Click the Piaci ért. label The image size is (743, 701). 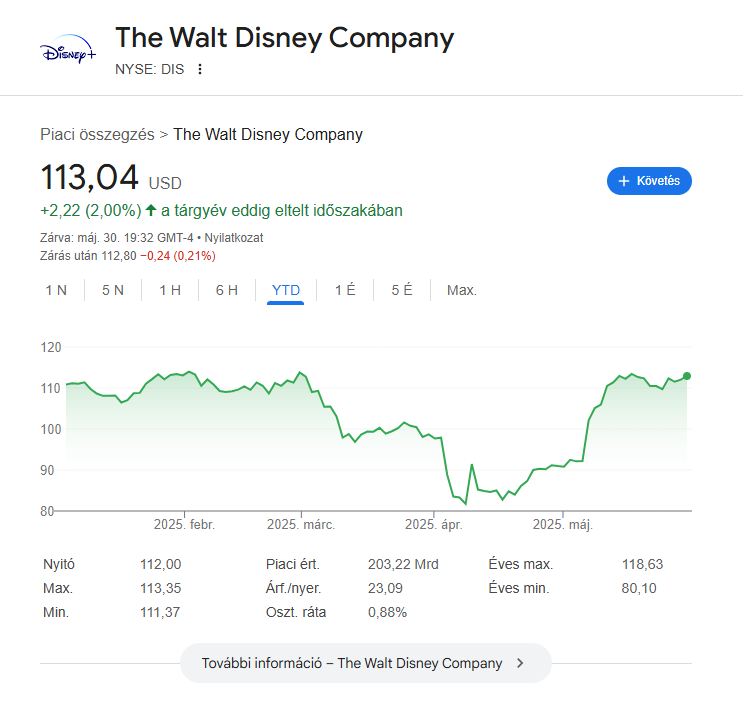(293, 564)
